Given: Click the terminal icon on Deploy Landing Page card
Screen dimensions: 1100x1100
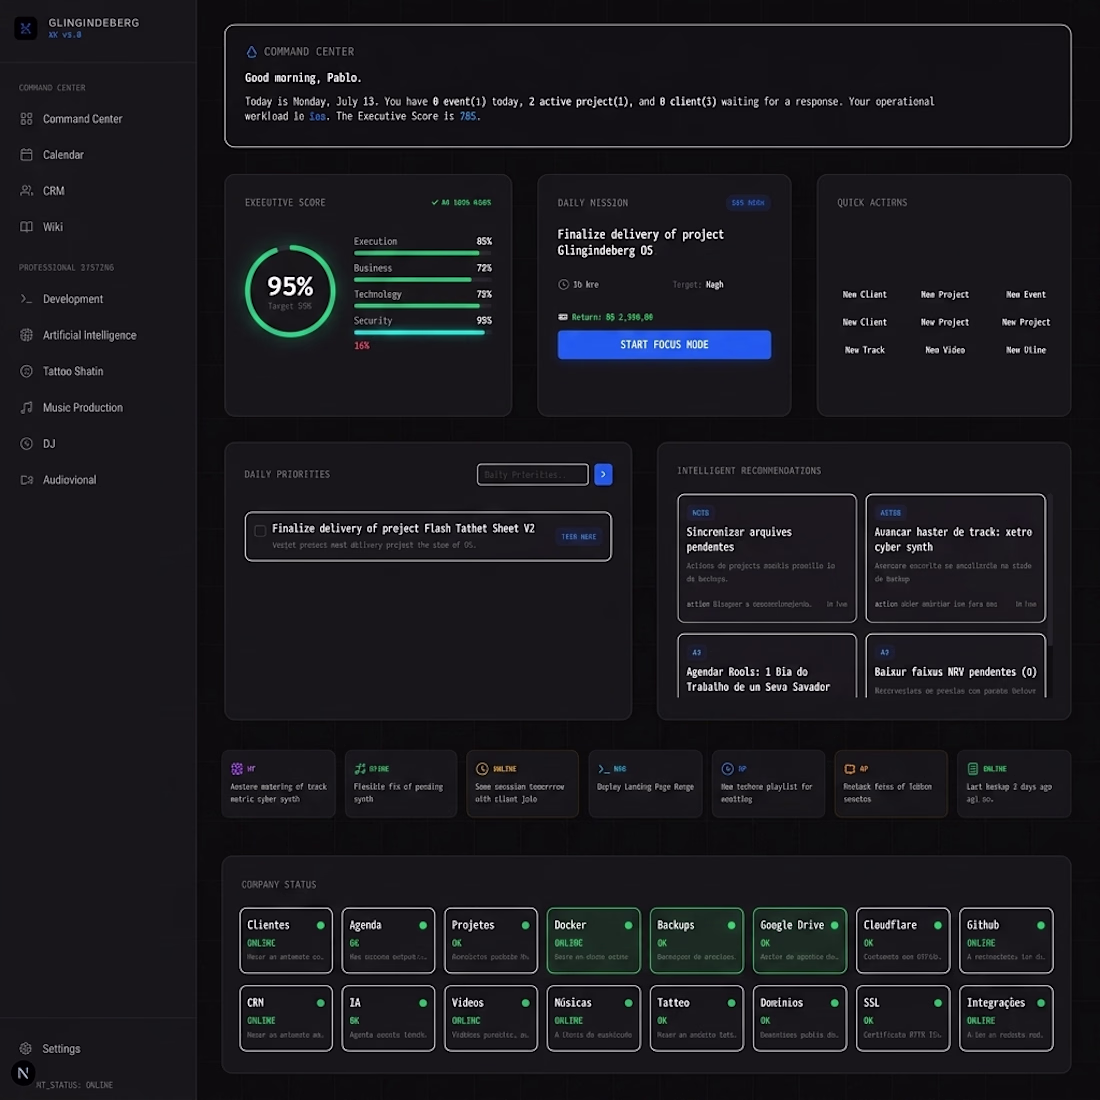Looking at the screenshot, I should tap(603, 769).
